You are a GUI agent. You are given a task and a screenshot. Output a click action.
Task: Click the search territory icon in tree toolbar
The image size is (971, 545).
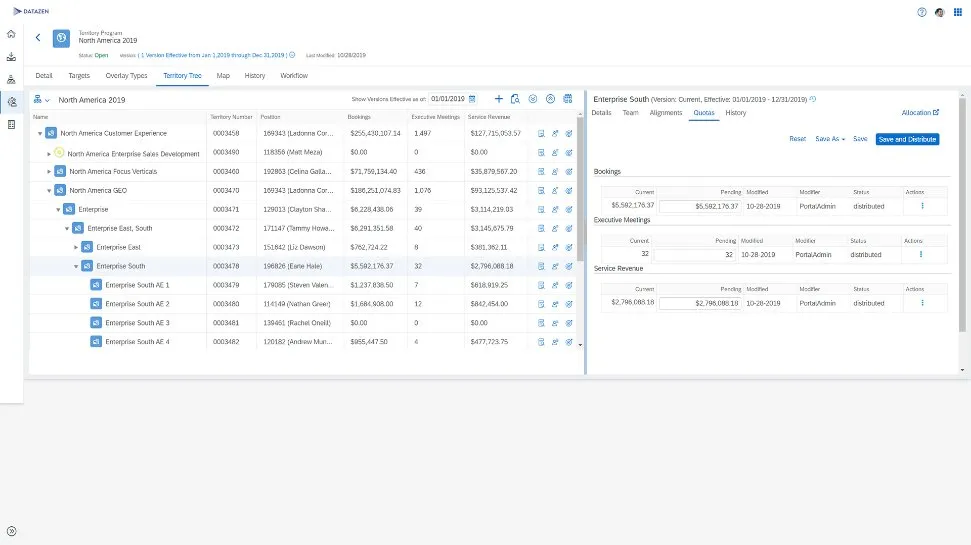515,99
